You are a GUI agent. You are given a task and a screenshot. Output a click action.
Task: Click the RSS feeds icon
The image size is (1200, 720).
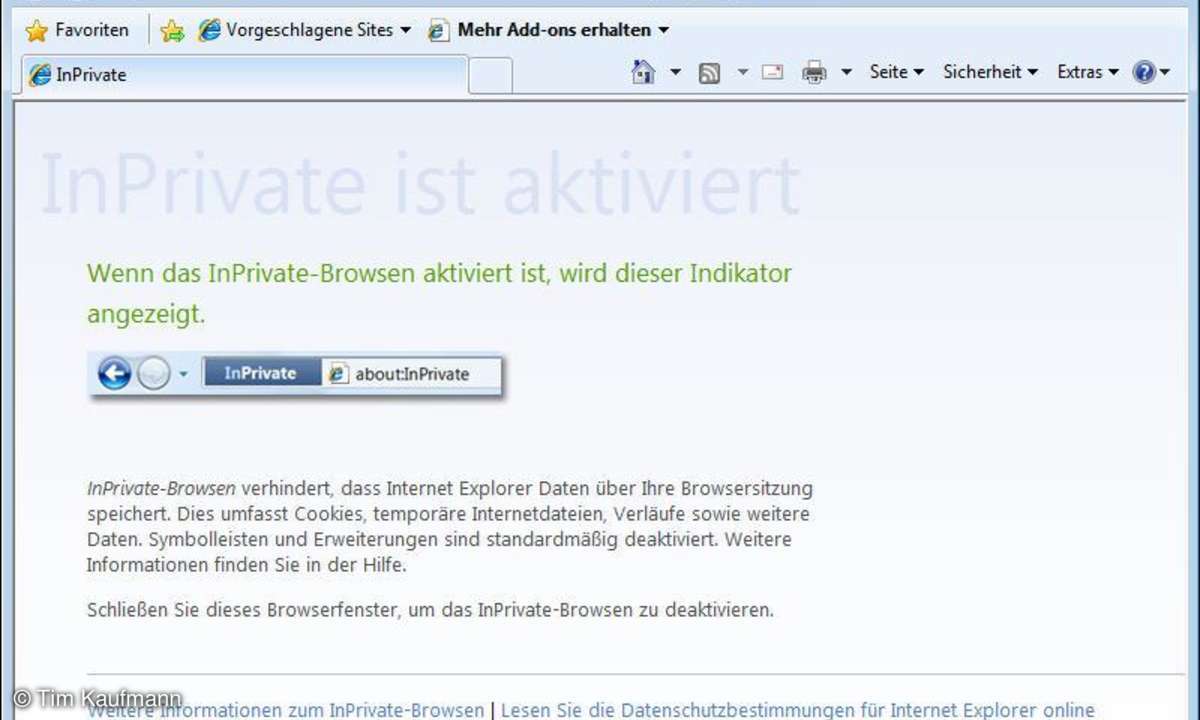(709, 72)
